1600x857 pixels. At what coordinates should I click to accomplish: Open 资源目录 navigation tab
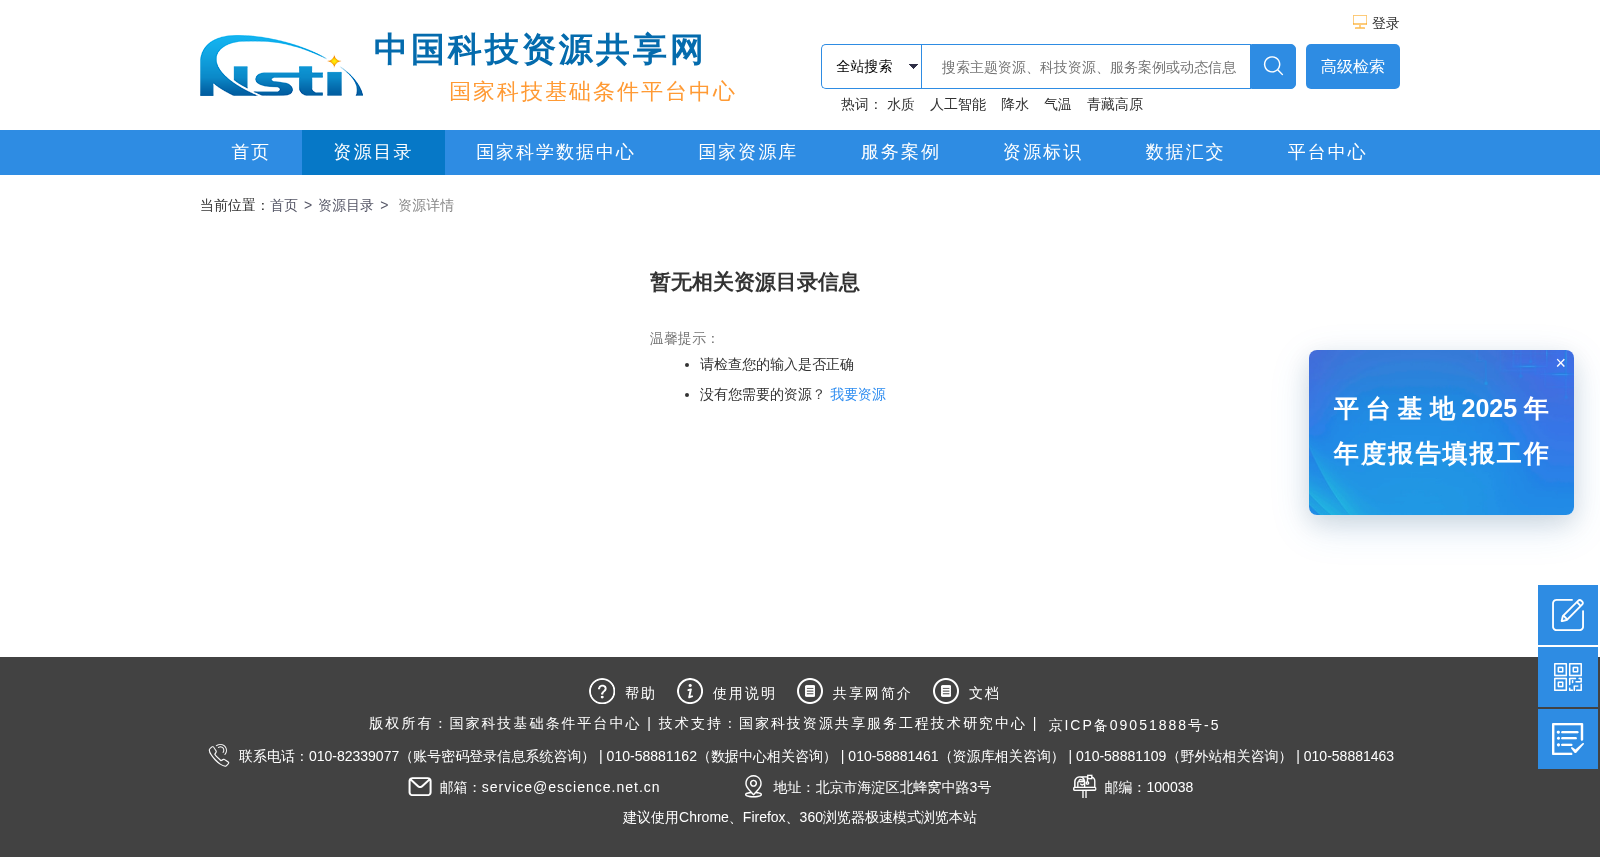pos(373,152)
